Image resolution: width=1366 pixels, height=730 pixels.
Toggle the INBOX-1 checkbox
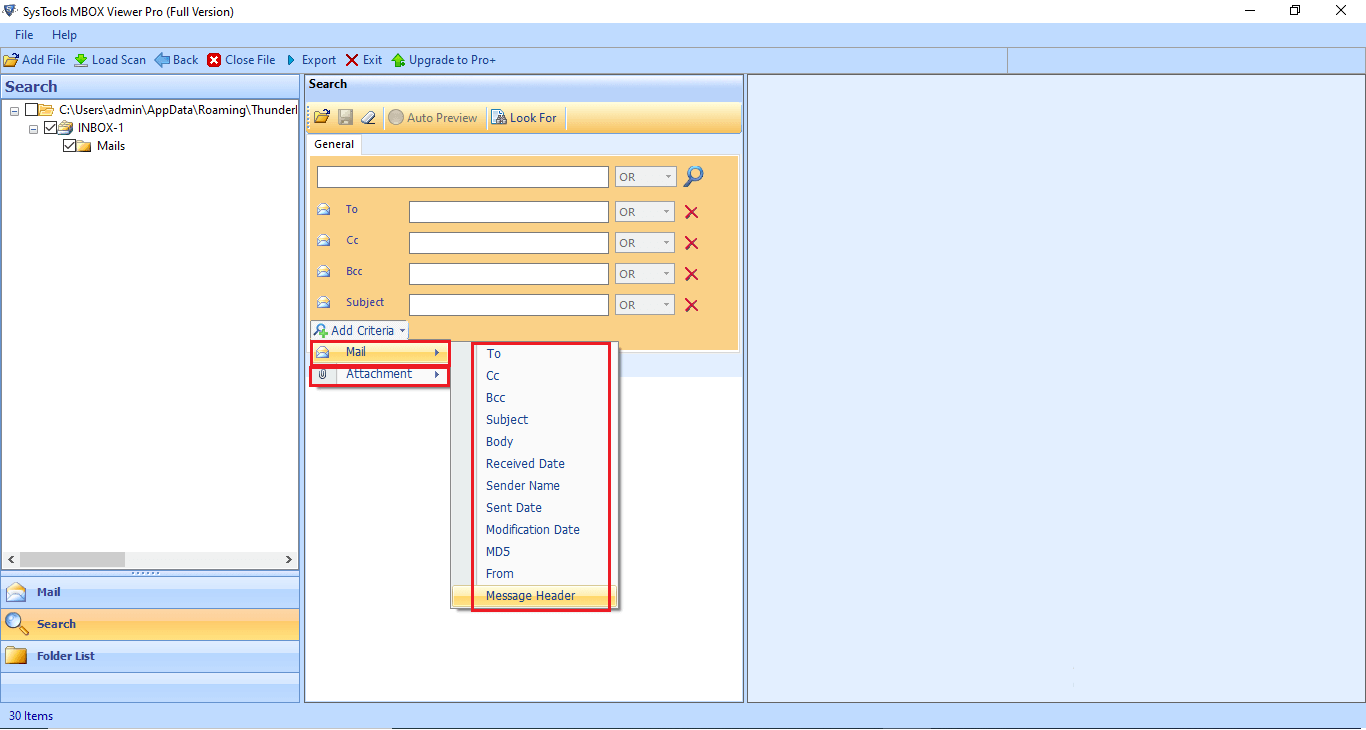pos(51,128)
